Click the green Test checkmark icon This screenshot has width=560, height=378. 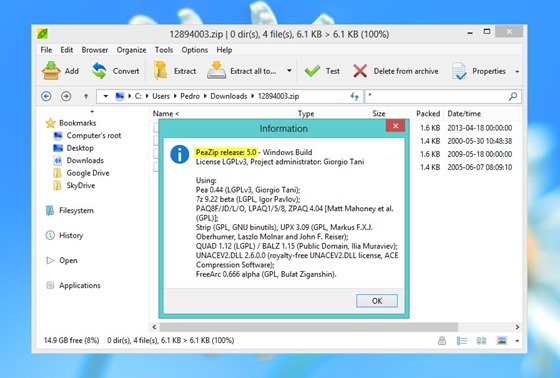coord(312,71)
